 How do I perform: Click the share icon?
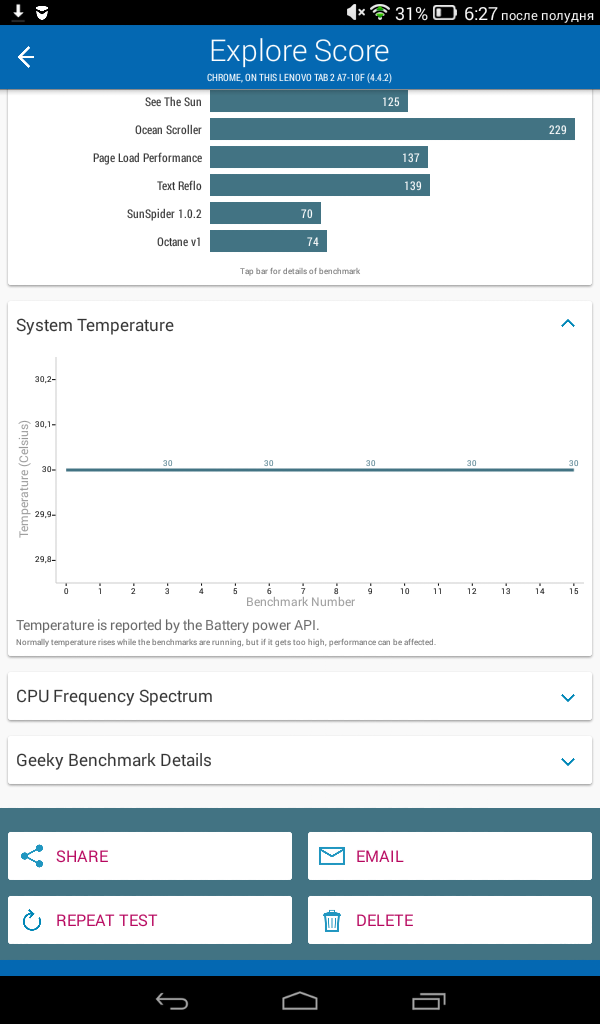coord(32,856)
